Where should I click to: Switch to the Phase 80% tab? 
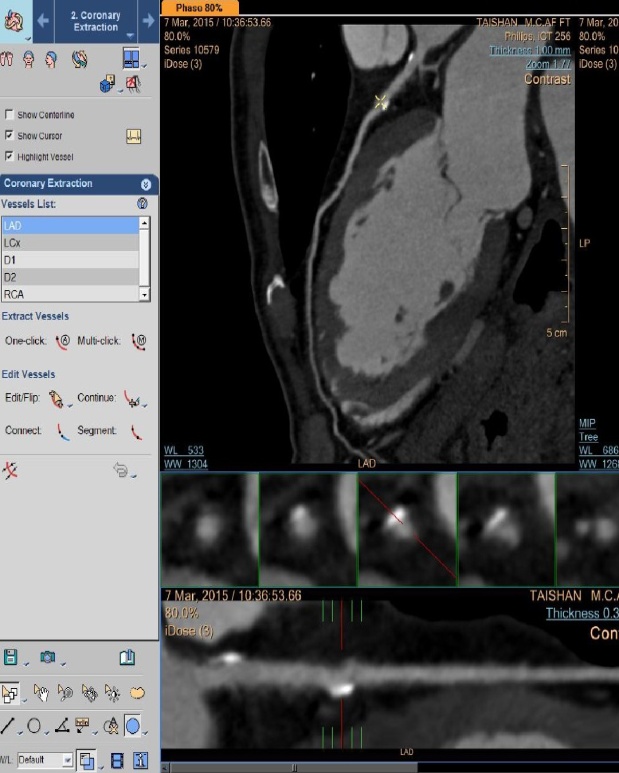coord(199,7)
